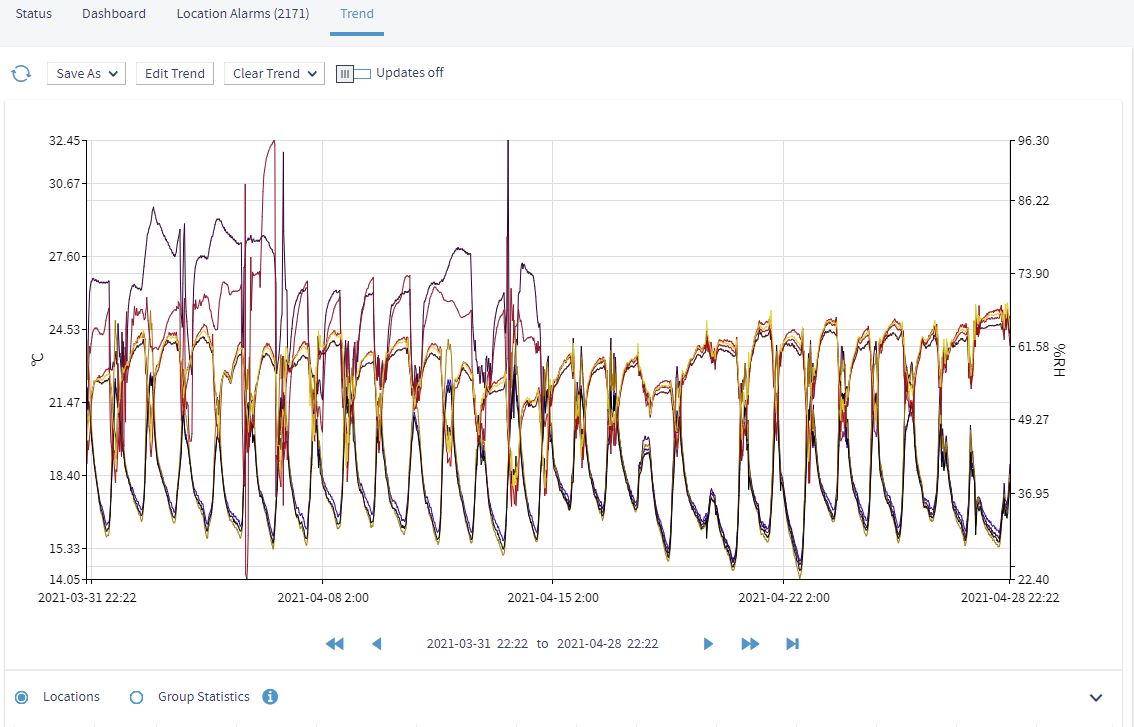Click the trend line peak in the chart
Screen dimensions: 1134x727
tap(508, 143)
